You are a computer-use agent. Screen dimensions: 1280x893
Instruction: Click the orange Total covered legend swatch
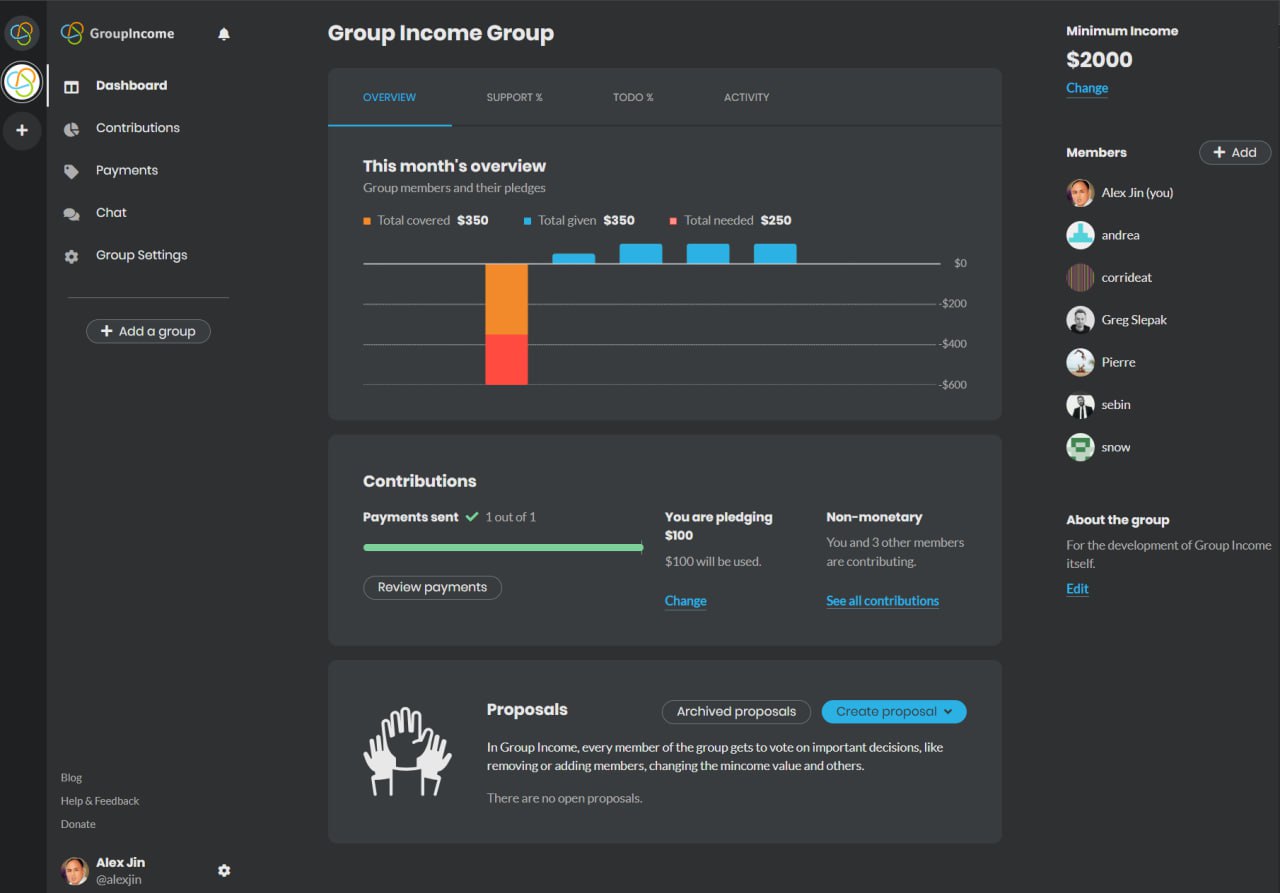tap(367, 221)
